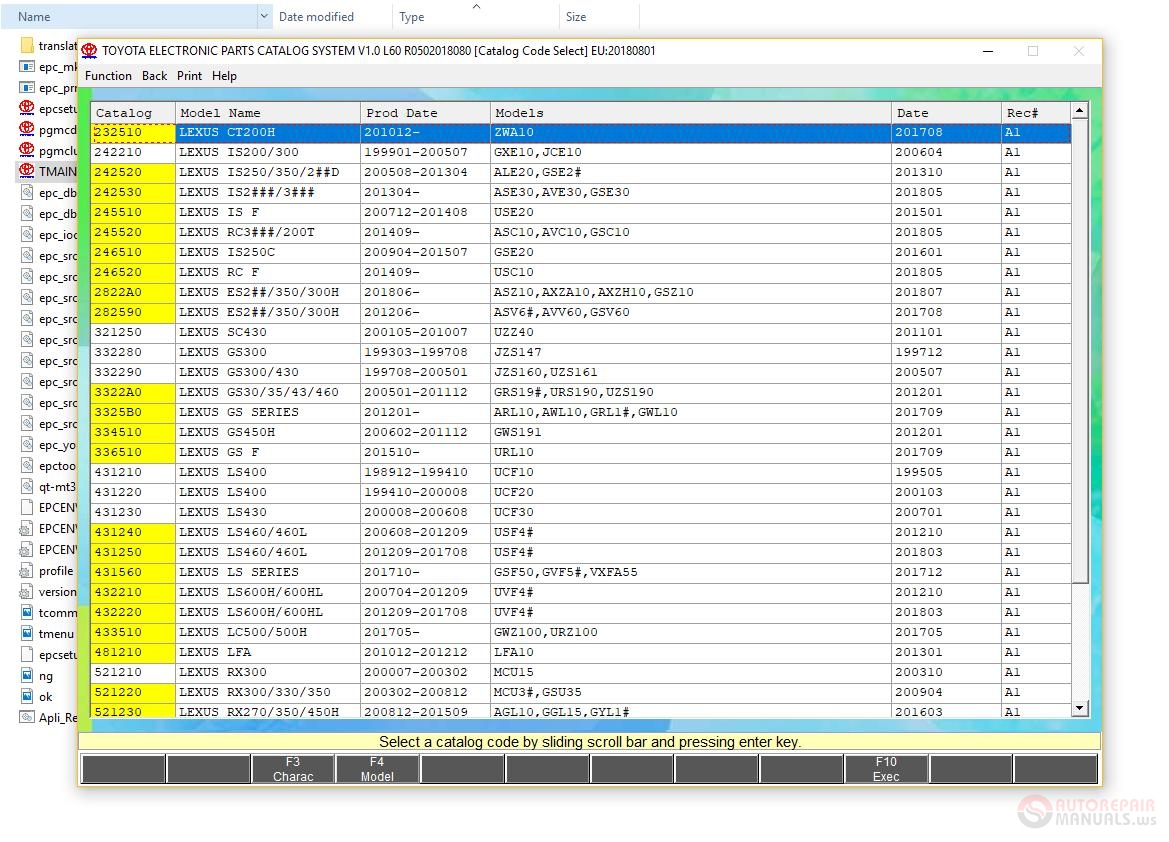This screenshot has height=842, width=1169.
Task: Select the epcsetu Toyota icon in Explorer
Action: pyautogui.click(x=27, y=108)
